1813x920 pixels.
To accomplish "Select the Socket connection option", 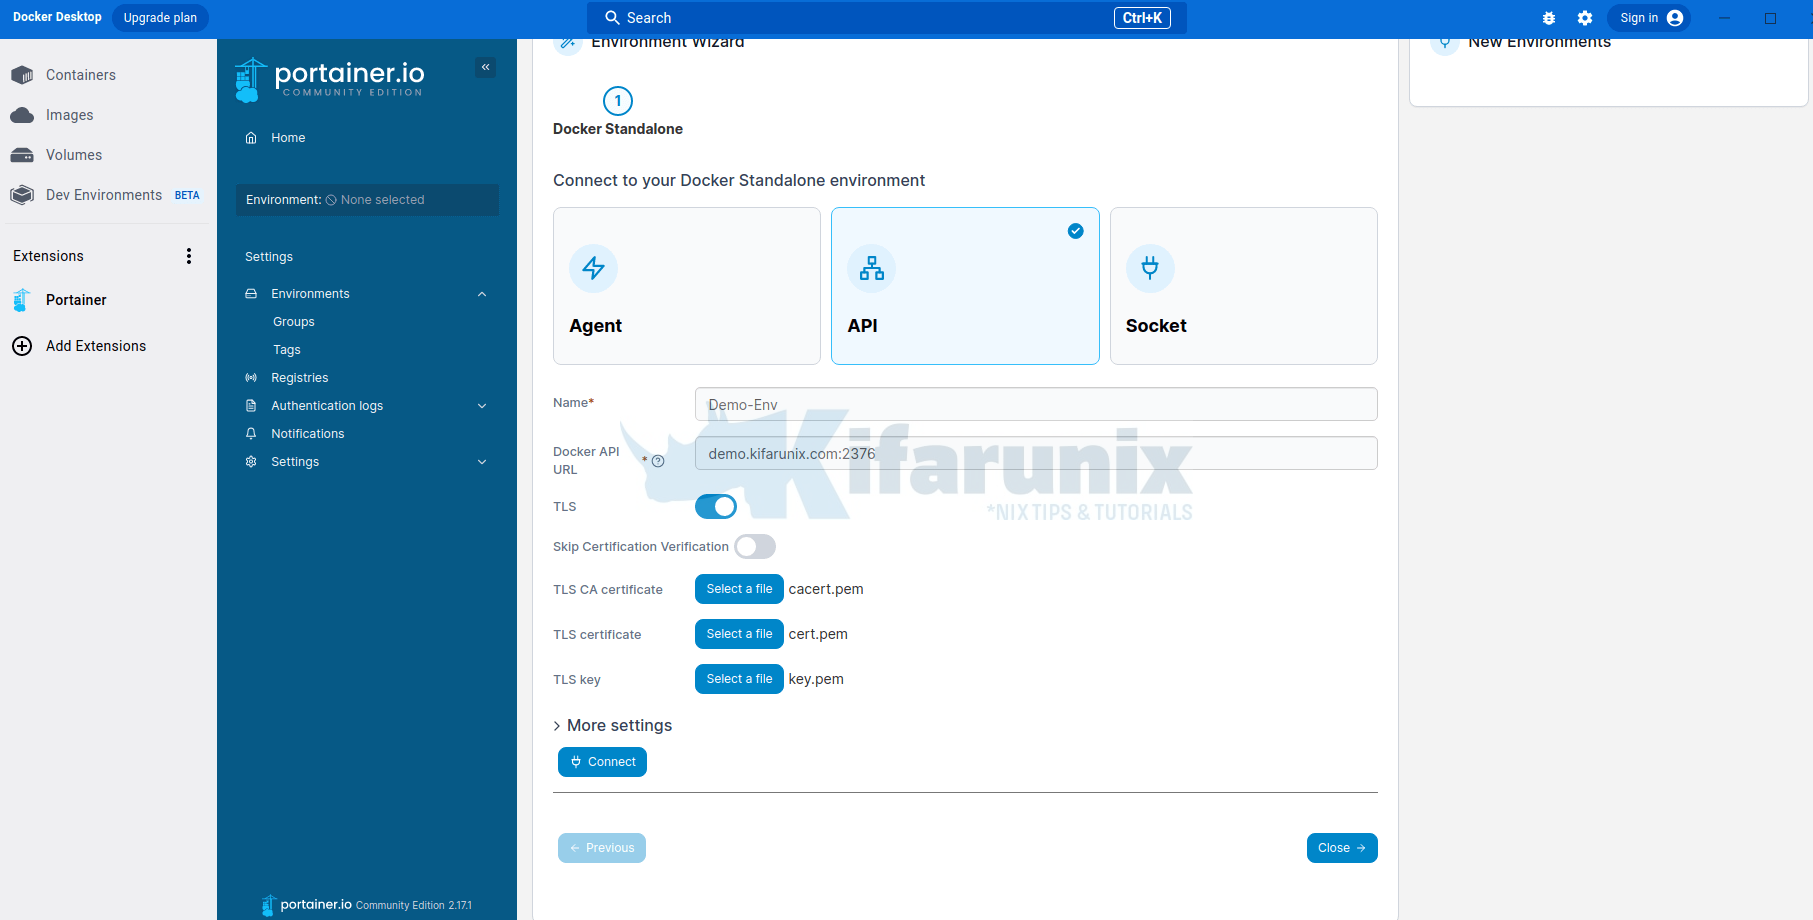I will [x=1244, y=286].
